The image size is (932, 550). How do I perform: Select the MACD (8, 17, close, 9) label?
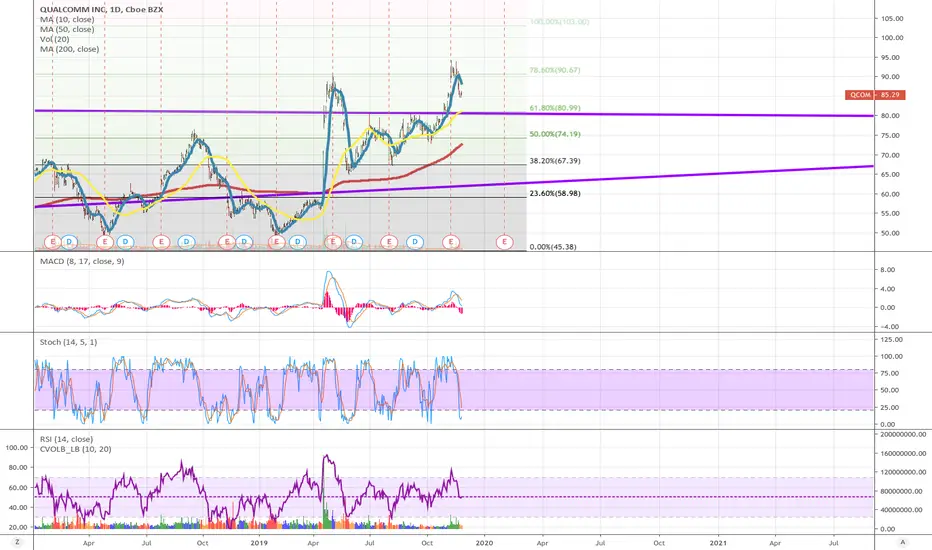coord(82,261)
